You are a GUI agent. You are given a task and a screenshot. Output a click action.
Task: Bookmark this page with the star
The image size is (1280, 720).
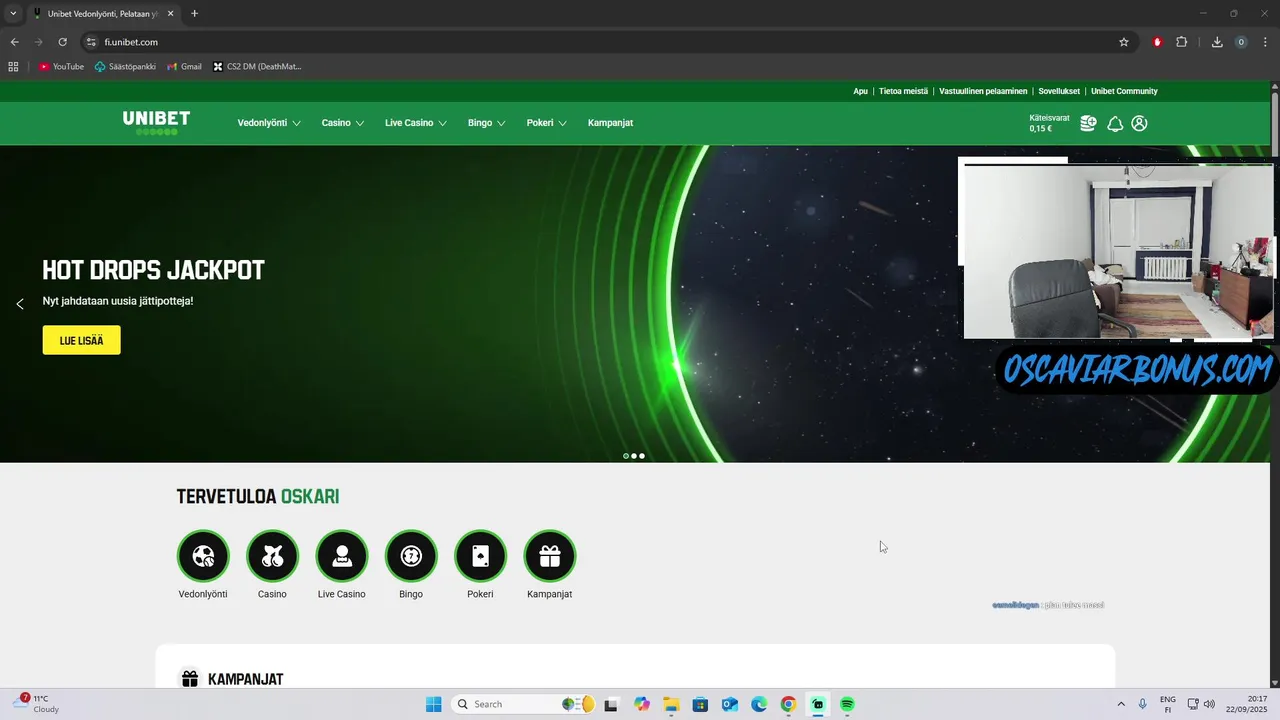pyautogui.click(x=1124, y=42)
